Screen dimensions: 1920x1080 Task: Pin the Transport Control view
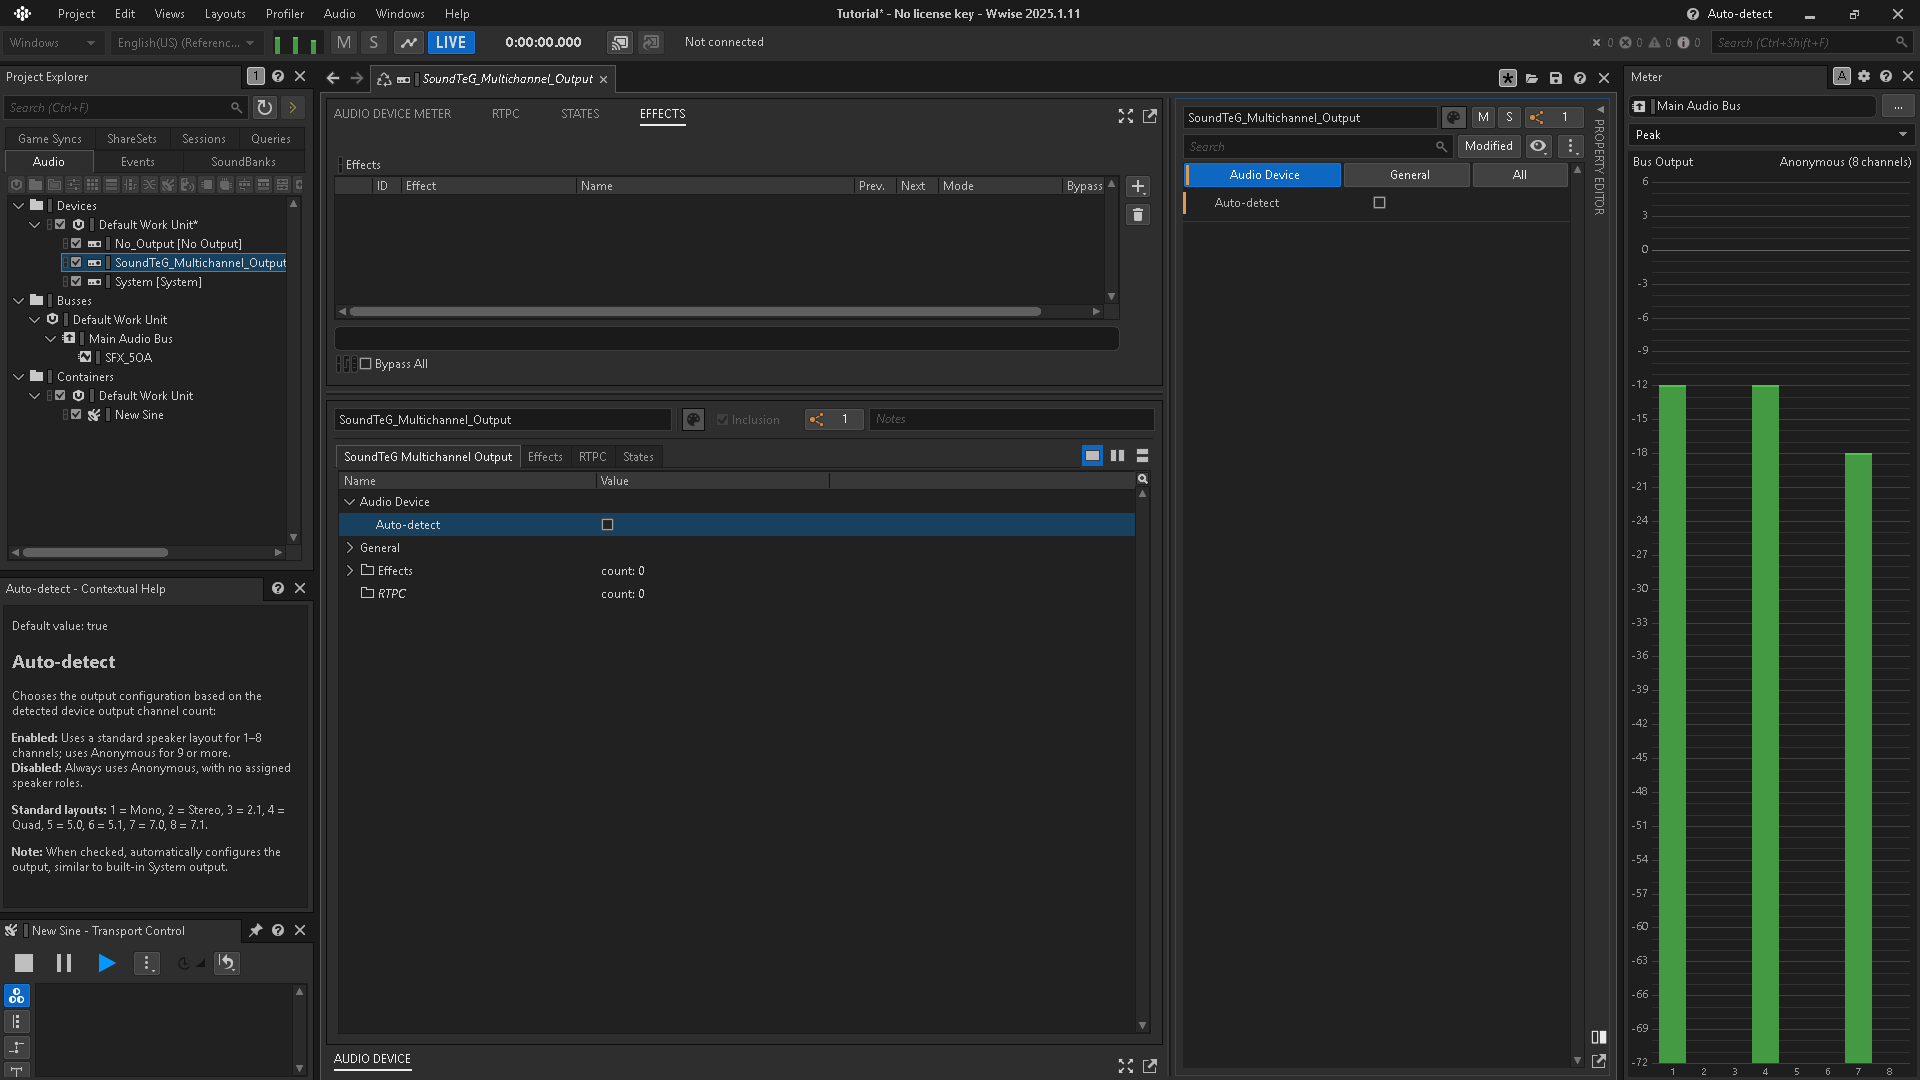pos(256,930)
